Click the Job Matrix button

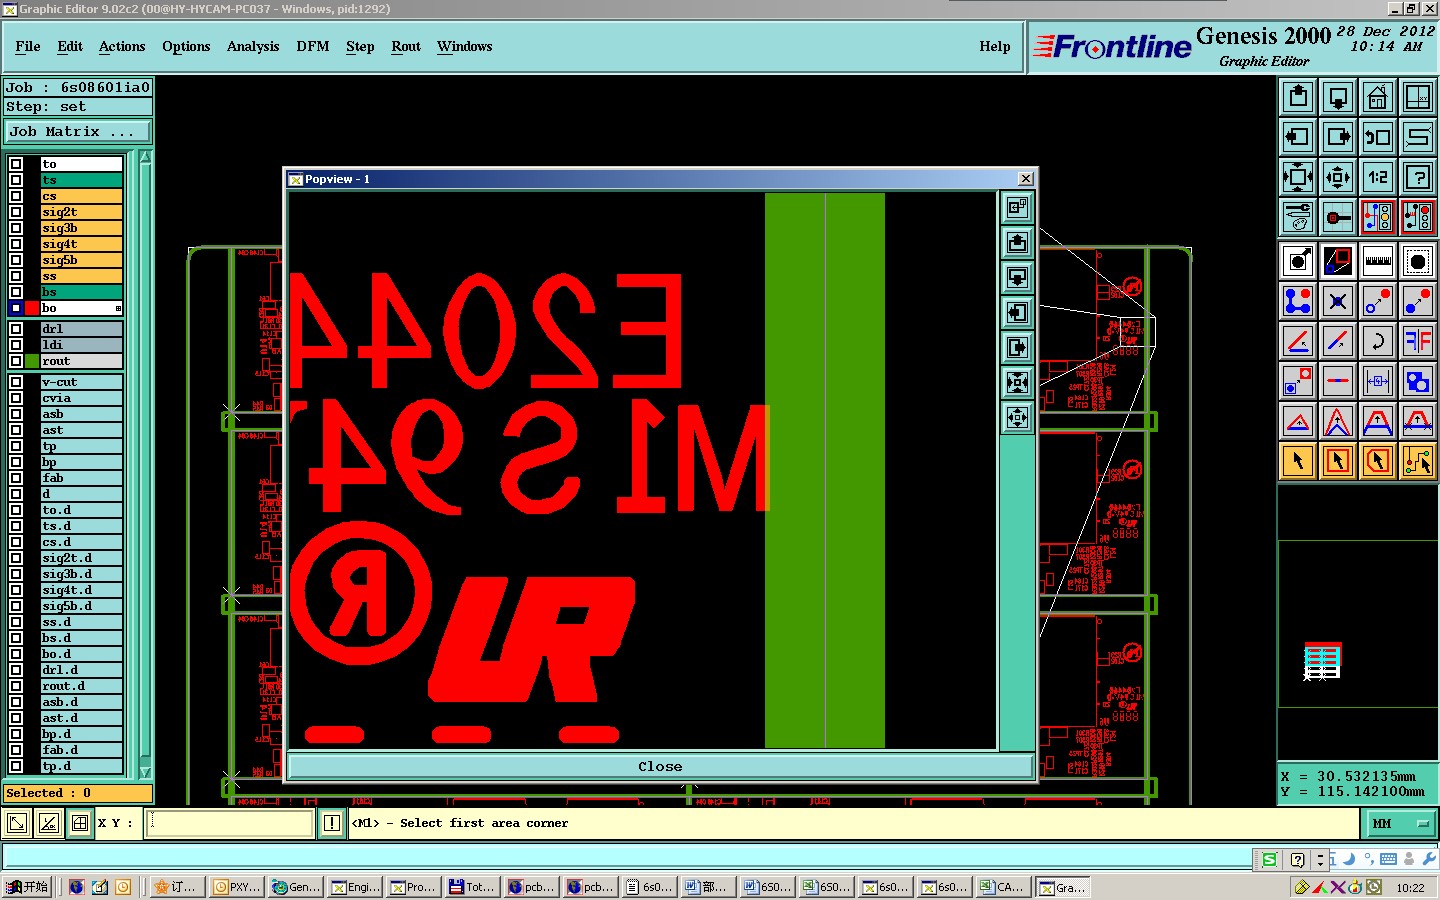tap(78, 132)
